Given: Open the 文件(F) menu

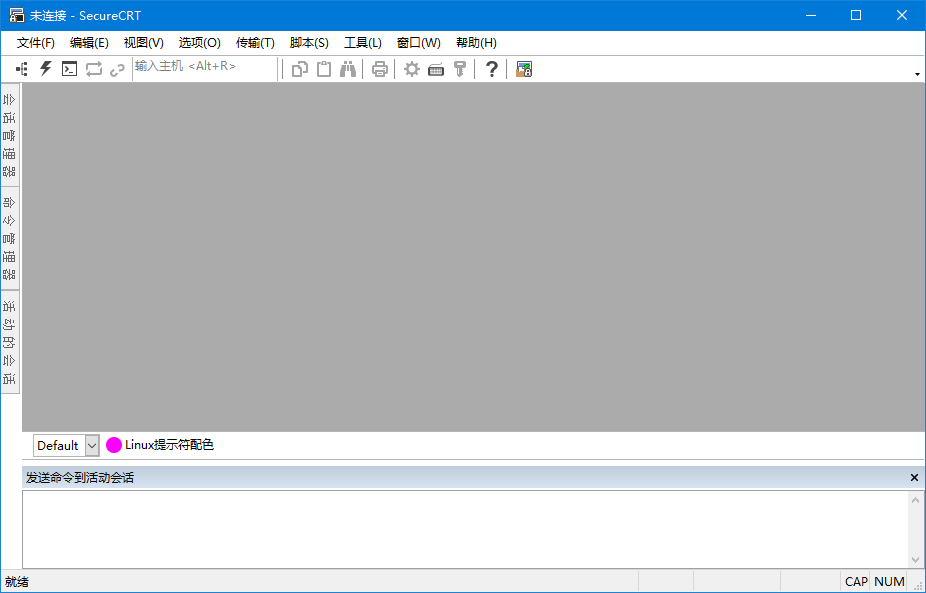Looking at the screenshot, I should (x=36, y=43).
